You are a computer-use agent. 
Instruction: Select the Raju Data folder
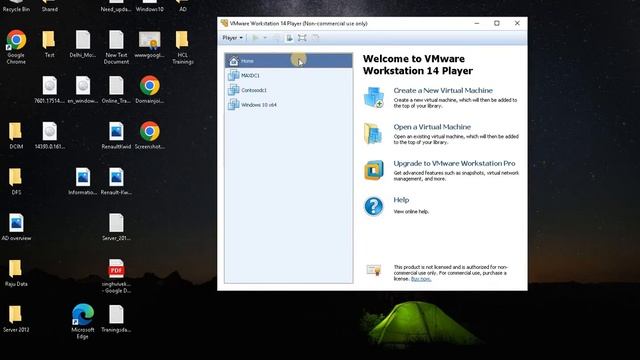tap(16, 272)
